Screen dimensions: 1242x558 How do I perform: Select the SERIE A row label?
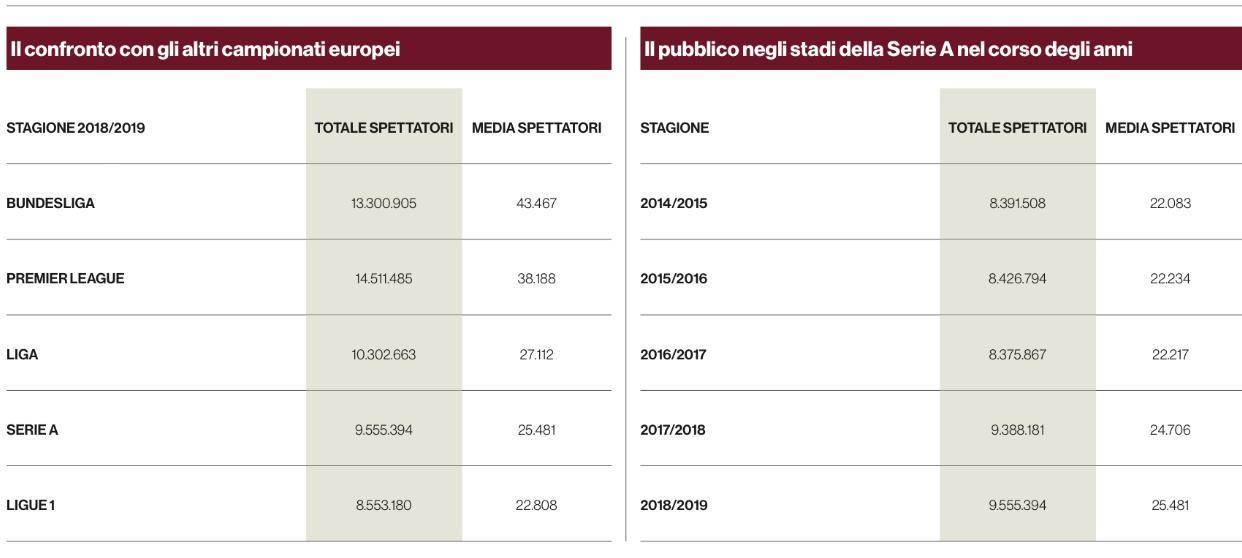tap(32, 430)
